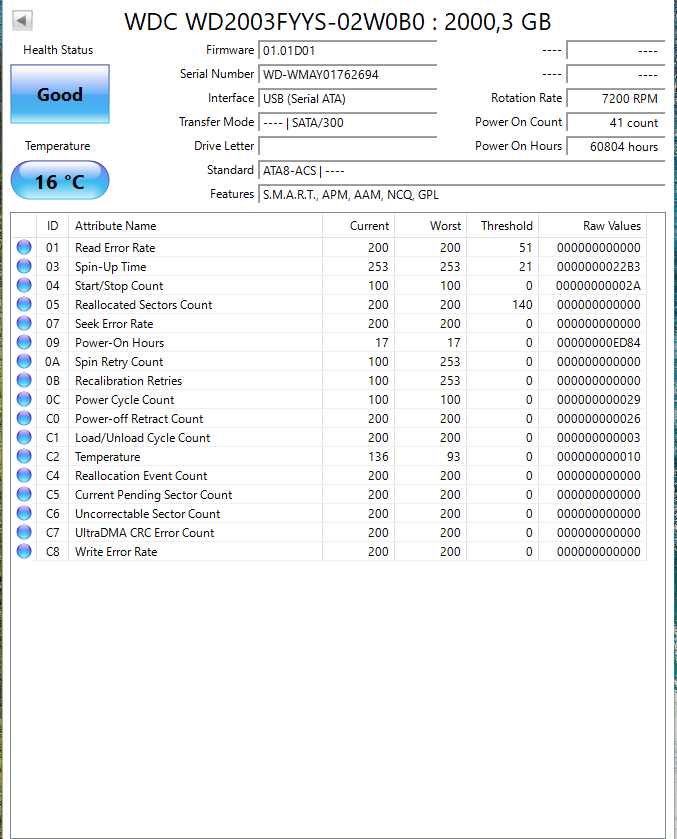Click the Serial Number field

point(347,74)
